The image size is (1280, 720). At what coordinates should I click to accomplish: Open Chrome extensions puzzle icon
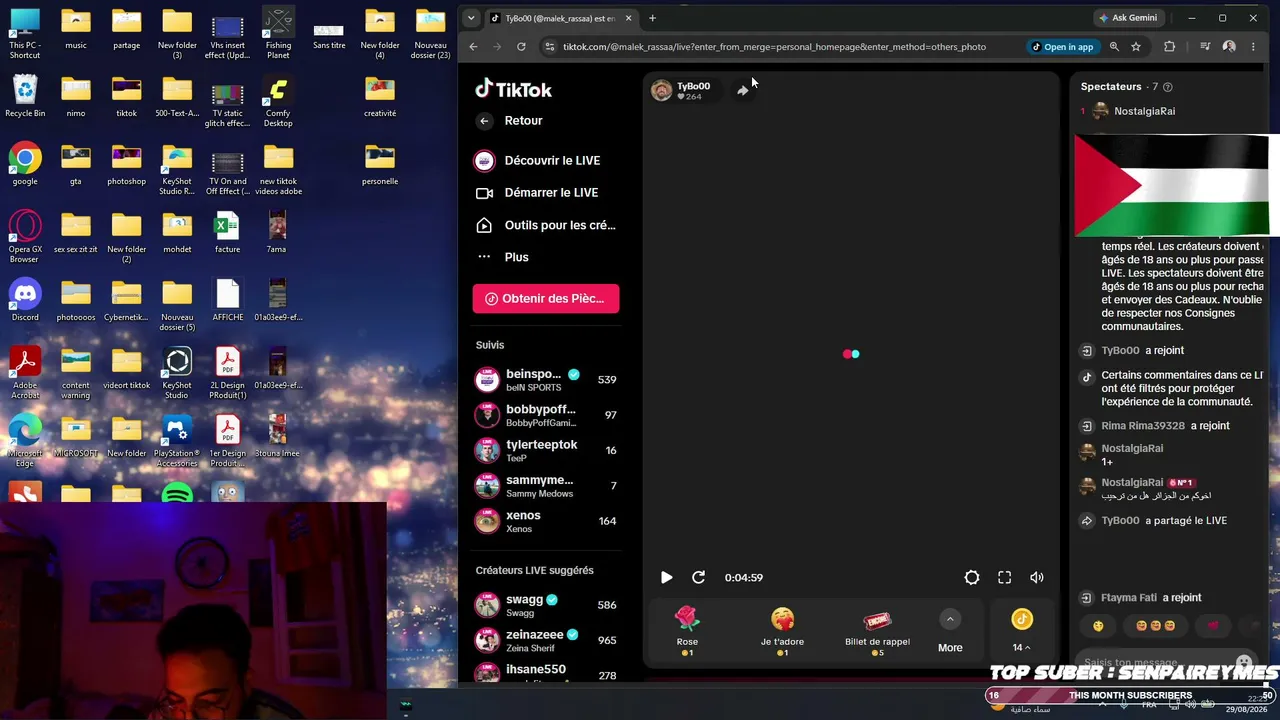click(x=1169, y=46)
